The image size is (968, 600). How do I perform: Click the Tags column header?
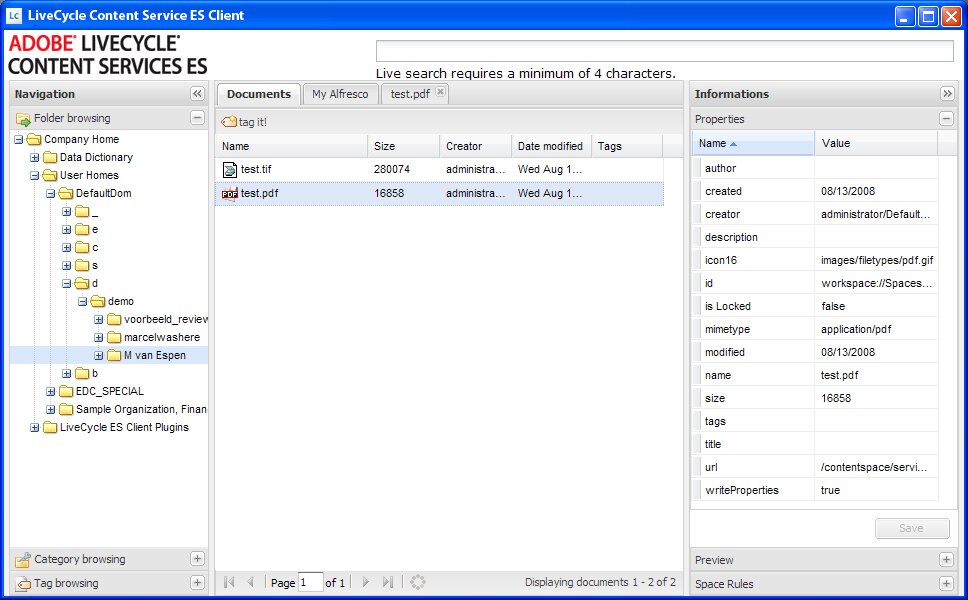click(x=627, y=146)
